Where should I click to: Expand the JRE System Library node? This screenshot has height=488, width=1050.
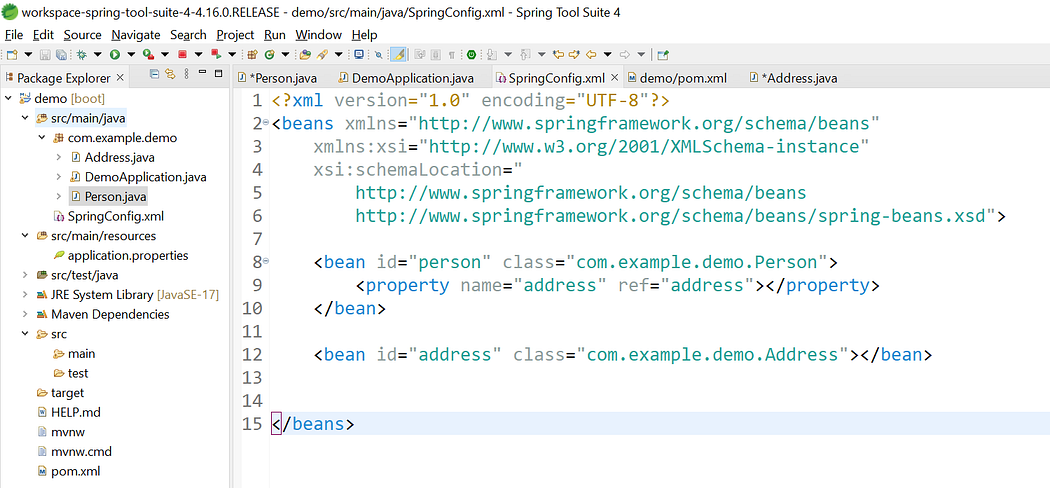click(25, 295)
